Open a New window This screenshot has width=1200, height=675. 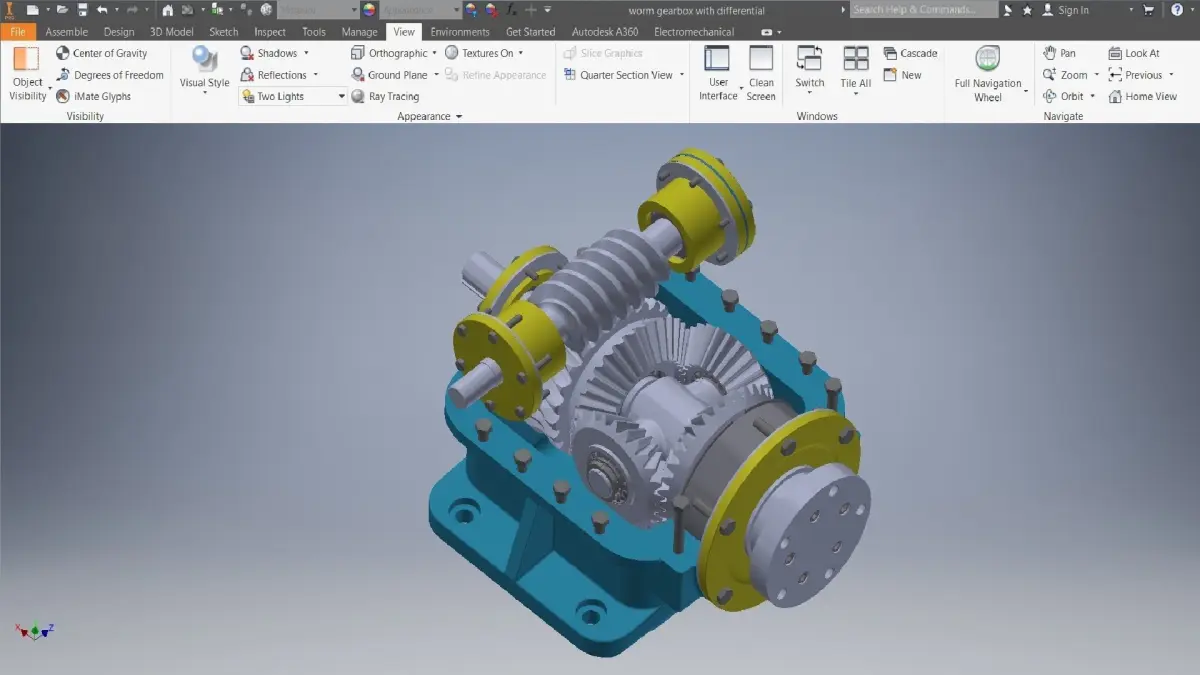click(902, 75)
